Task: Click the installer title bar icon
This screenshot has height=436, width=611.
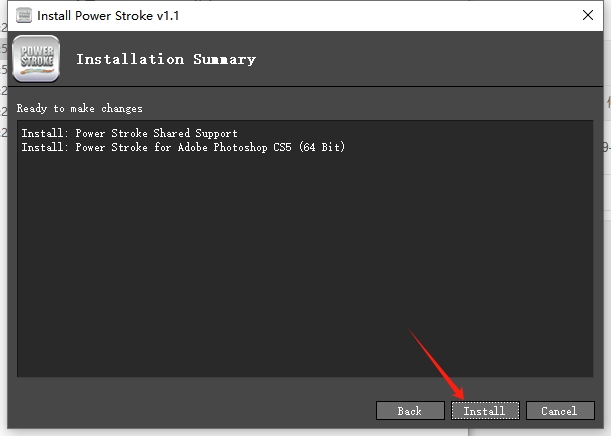Action: (x=24, y=16)
